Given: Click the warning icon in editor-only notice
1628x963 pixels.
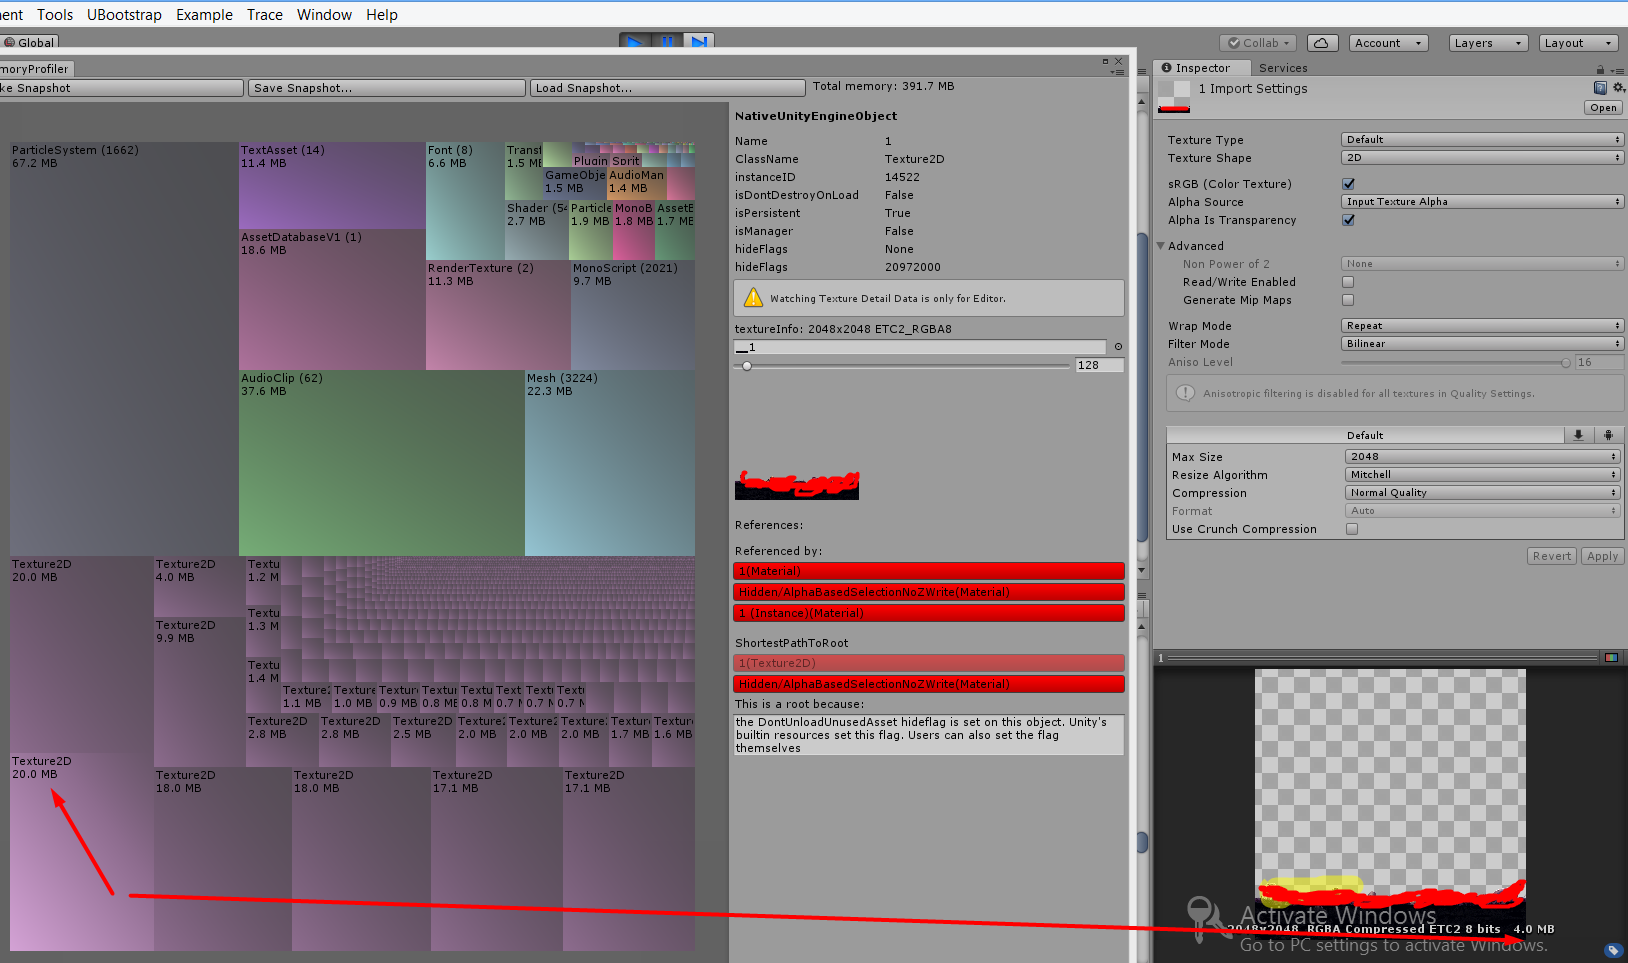Looking at the screenshot, I should (x=753, y=298).
